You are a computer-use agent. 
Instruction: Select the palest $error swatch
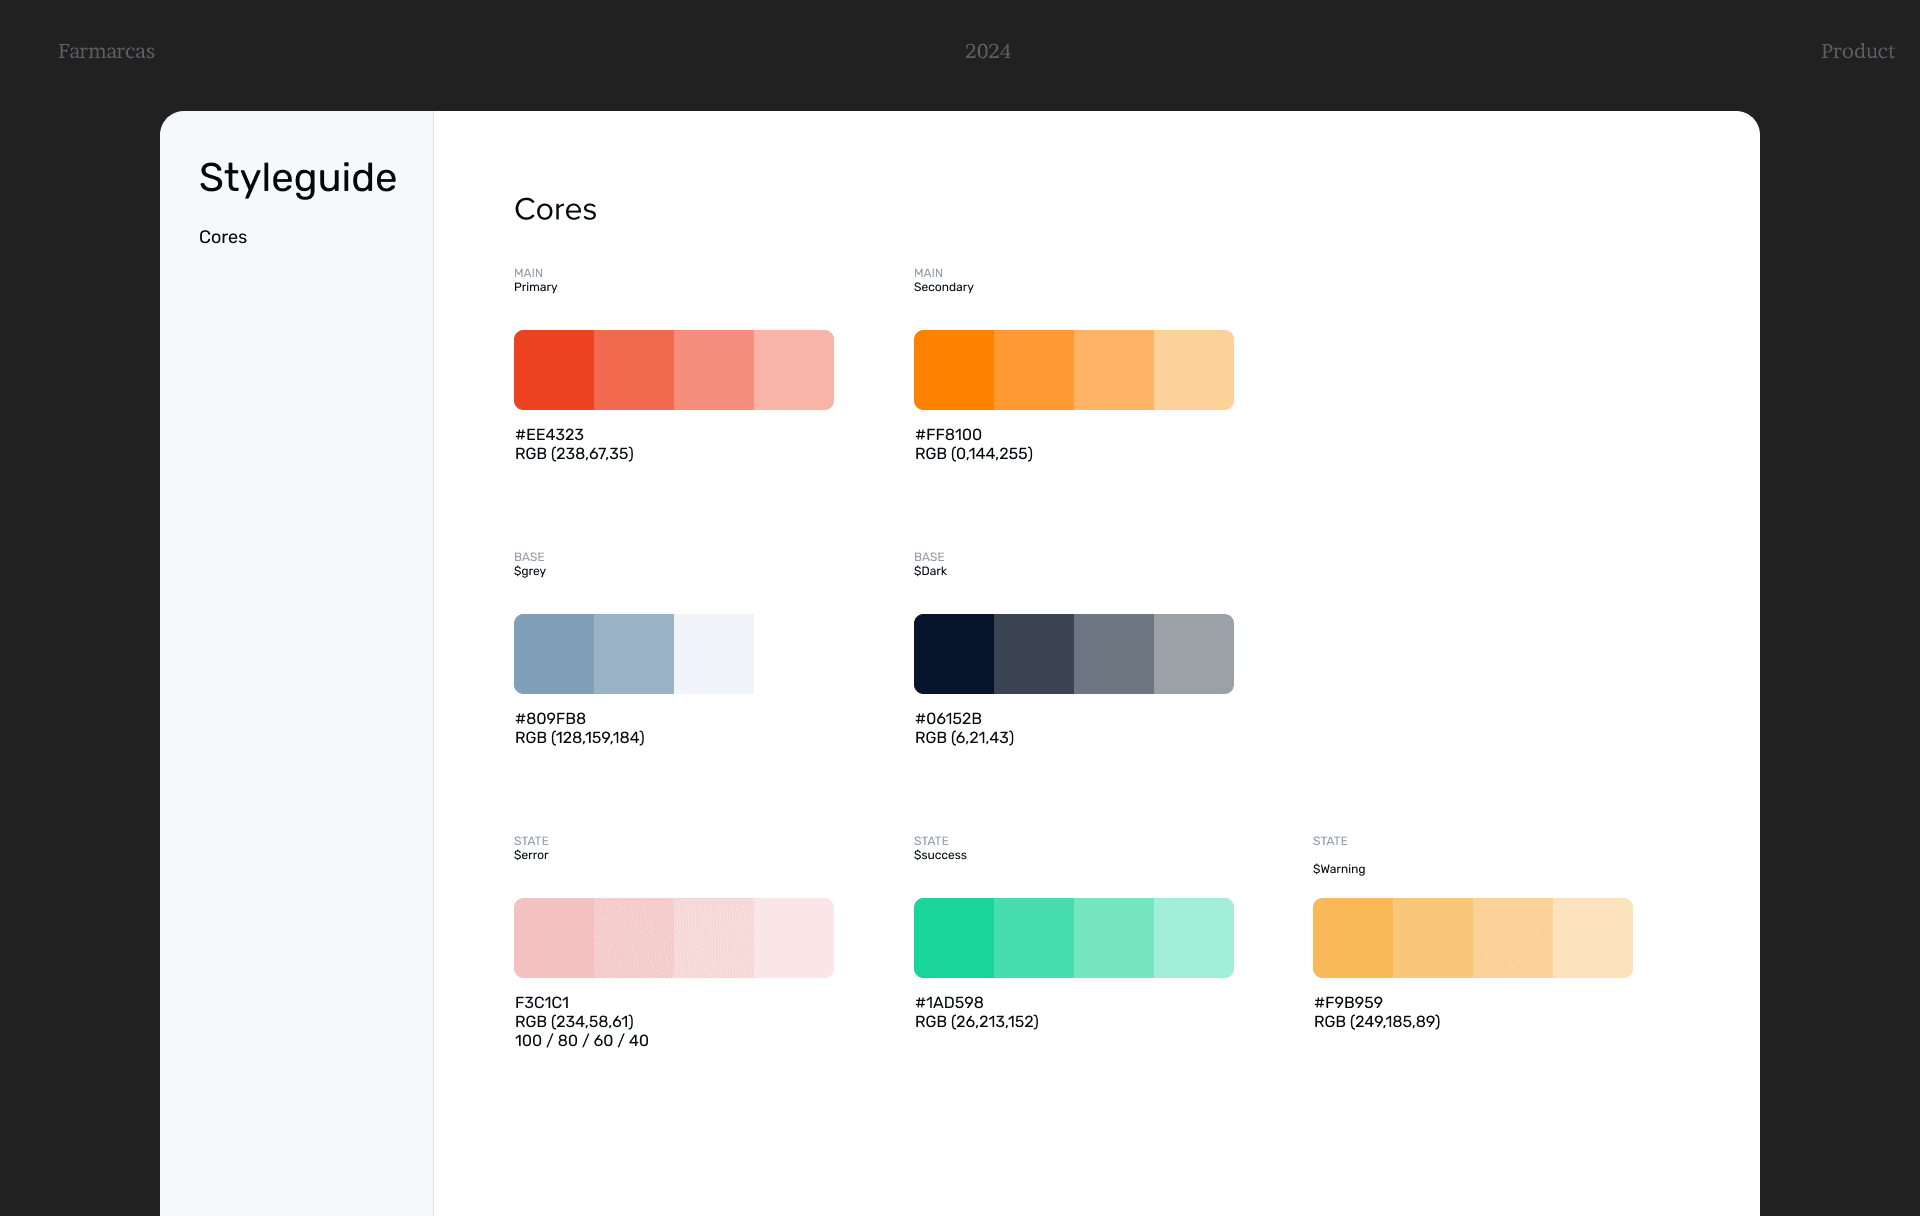[x=794, y=938]
